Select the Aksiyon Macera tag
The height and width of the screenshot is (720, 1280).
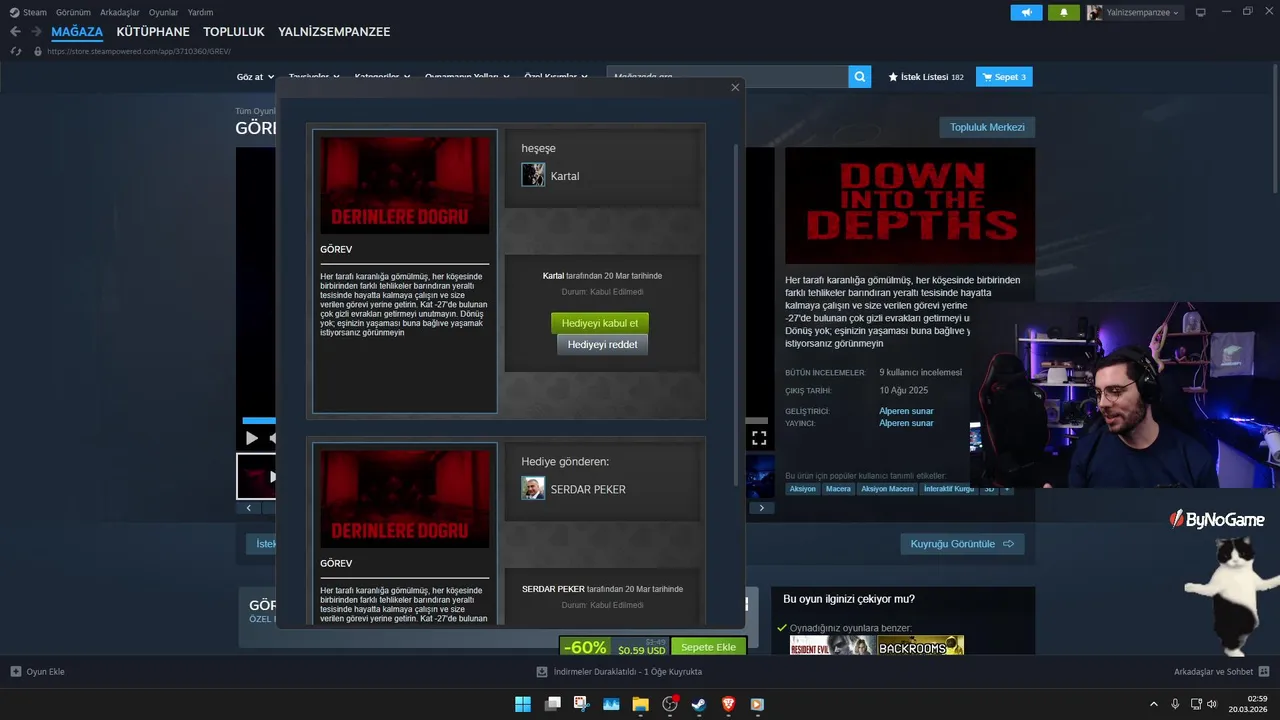click(887, 489)
